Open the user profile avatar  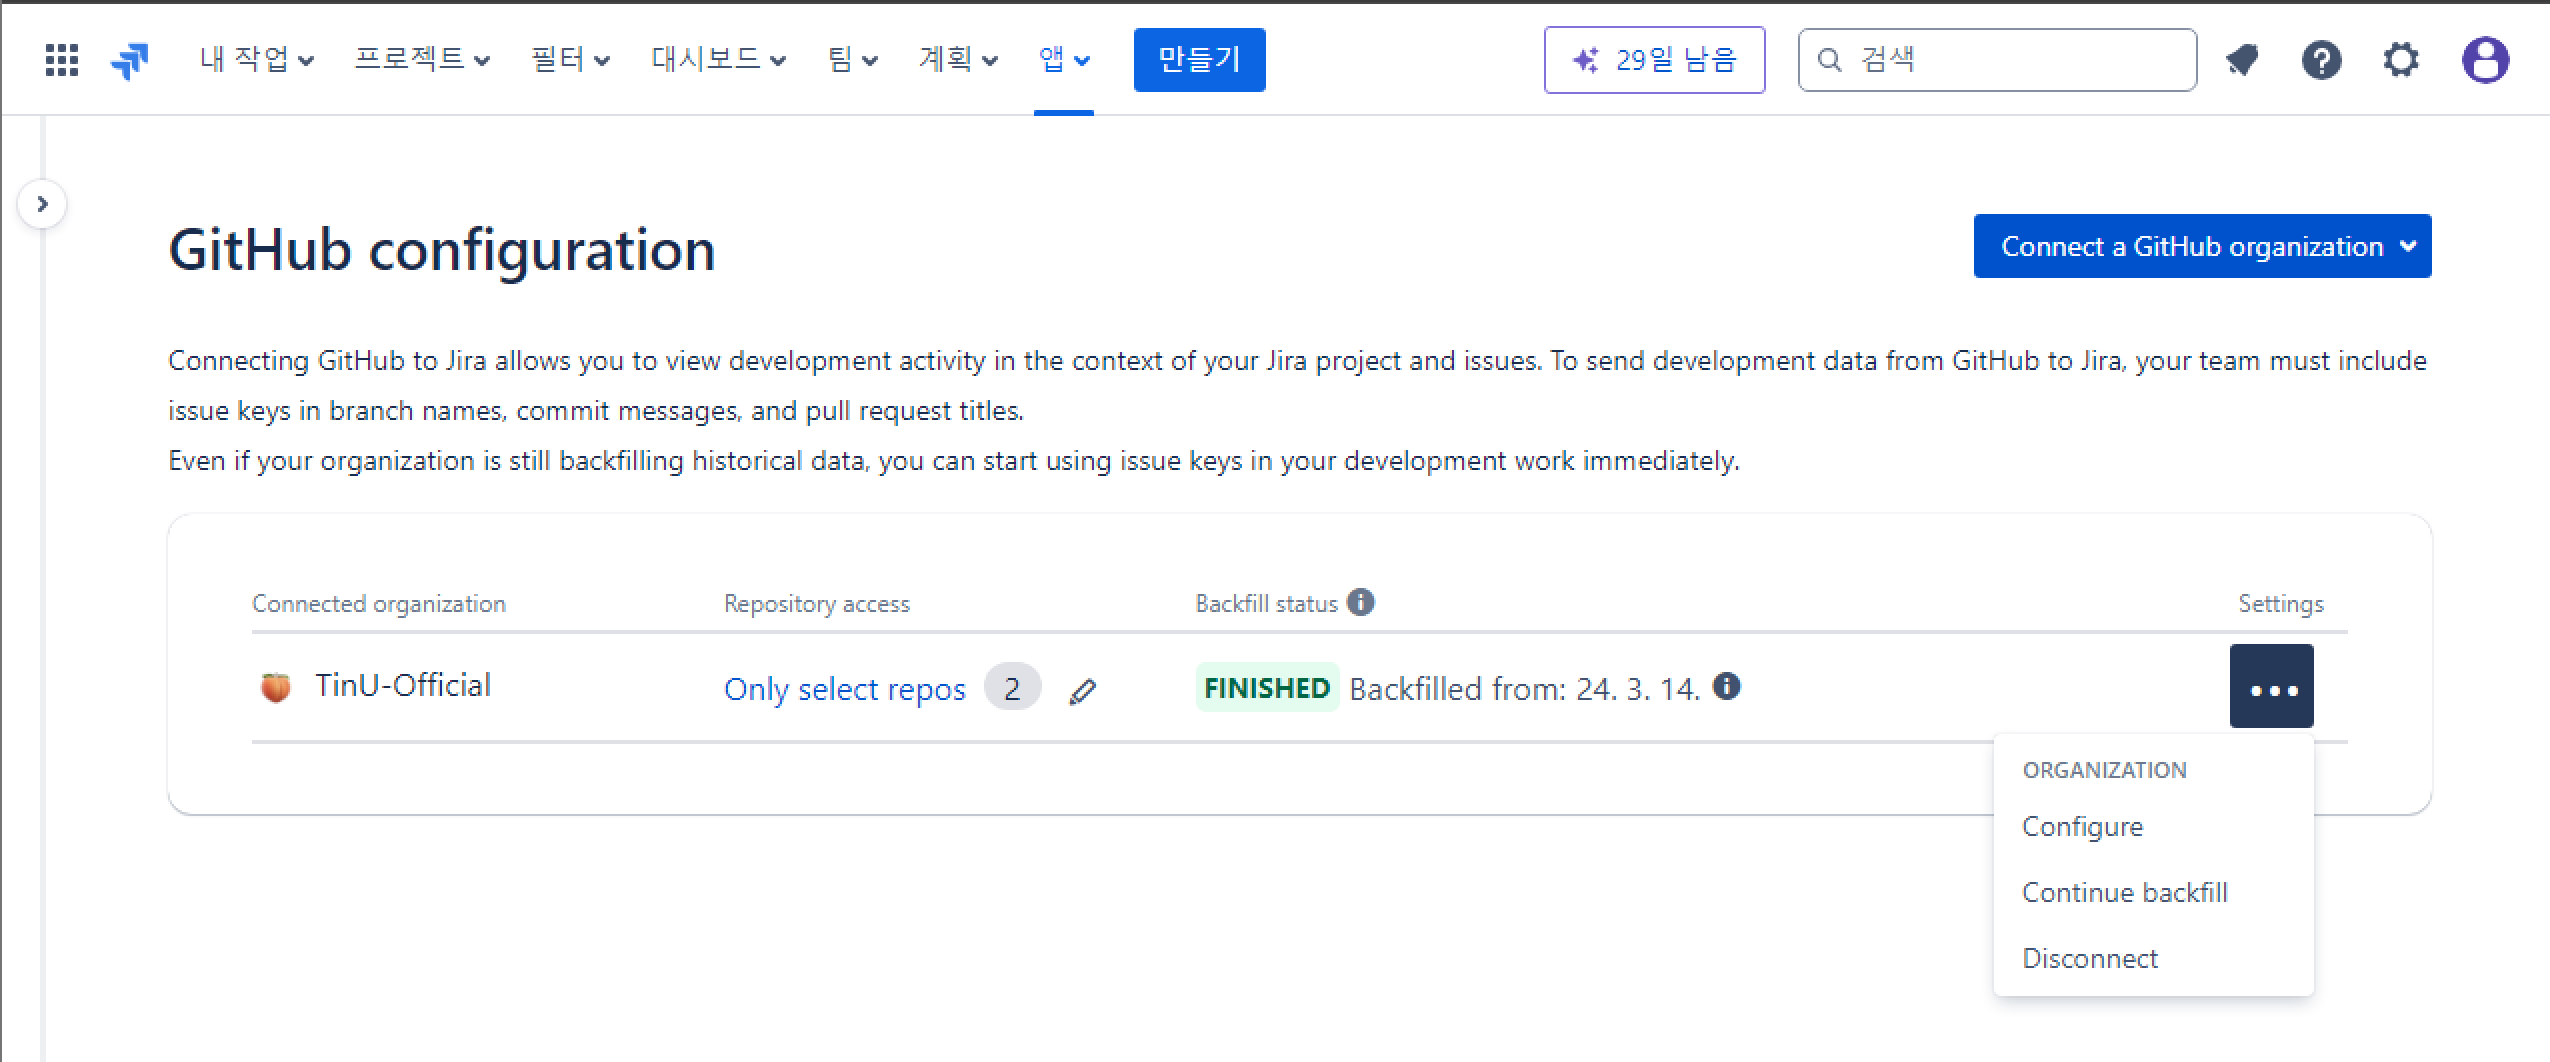click(2484, 60)
